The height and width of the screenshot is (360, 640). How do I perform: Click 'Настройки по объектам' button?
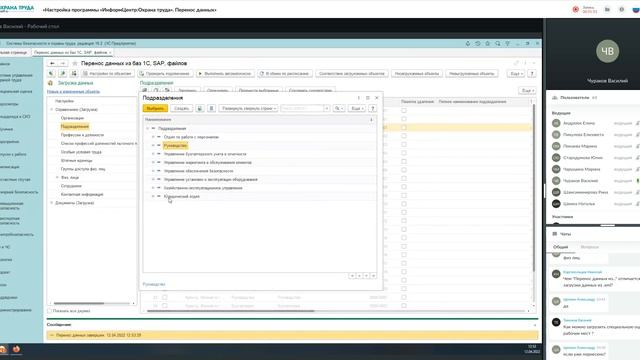pyautogui.click(x=107, y=73)
